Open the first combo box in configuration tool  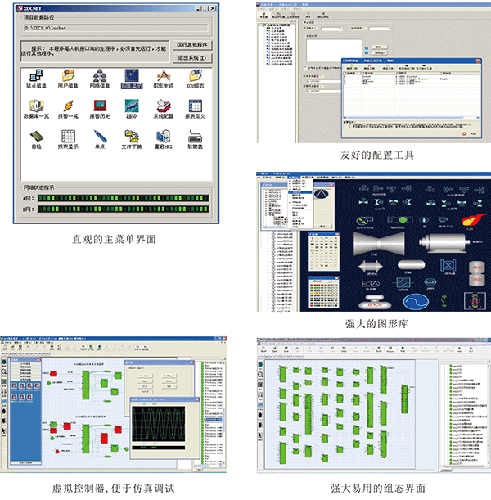[331, 29]
